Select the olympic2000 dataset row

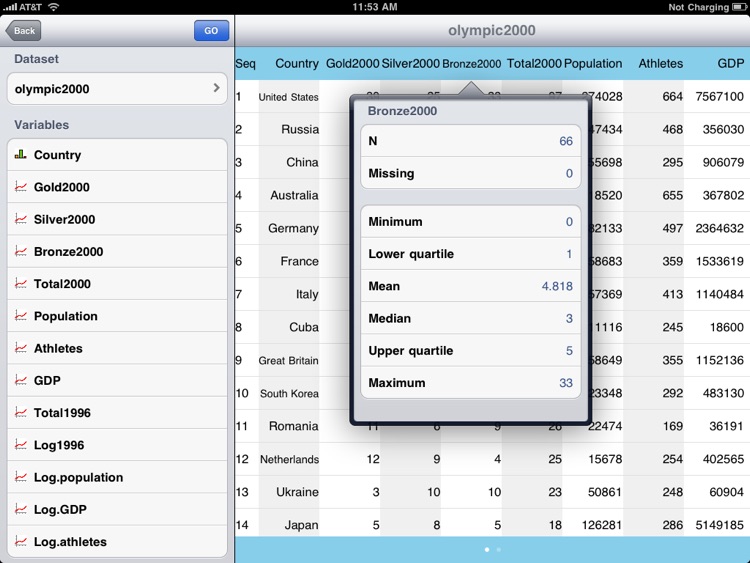click(x=117, y=89)
